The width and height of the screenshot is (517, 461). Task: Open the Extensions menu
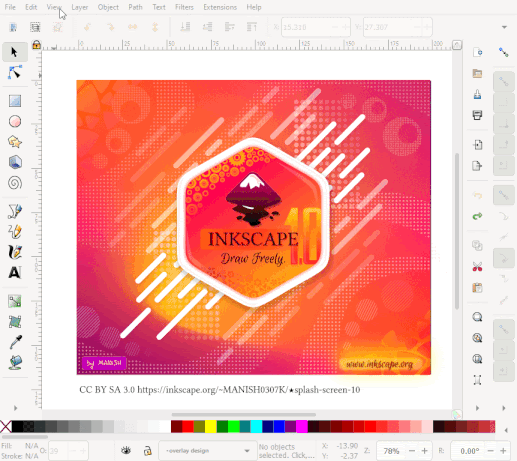(220, 7)
